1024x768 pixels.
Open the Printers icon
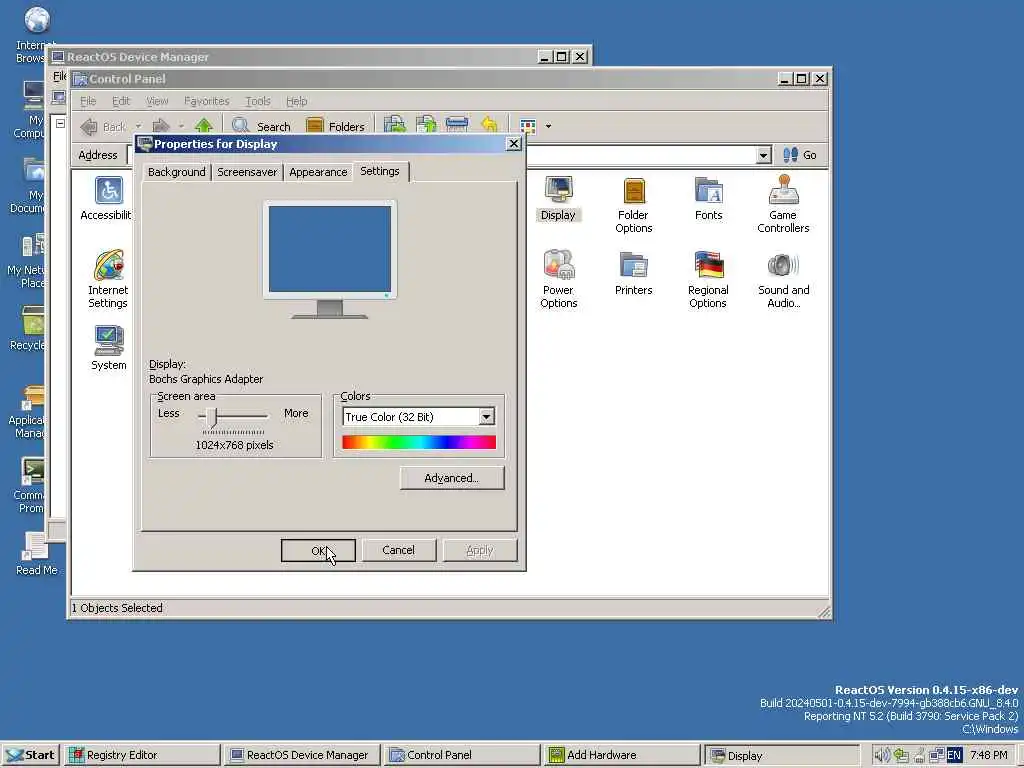click(x=633, y=273)
